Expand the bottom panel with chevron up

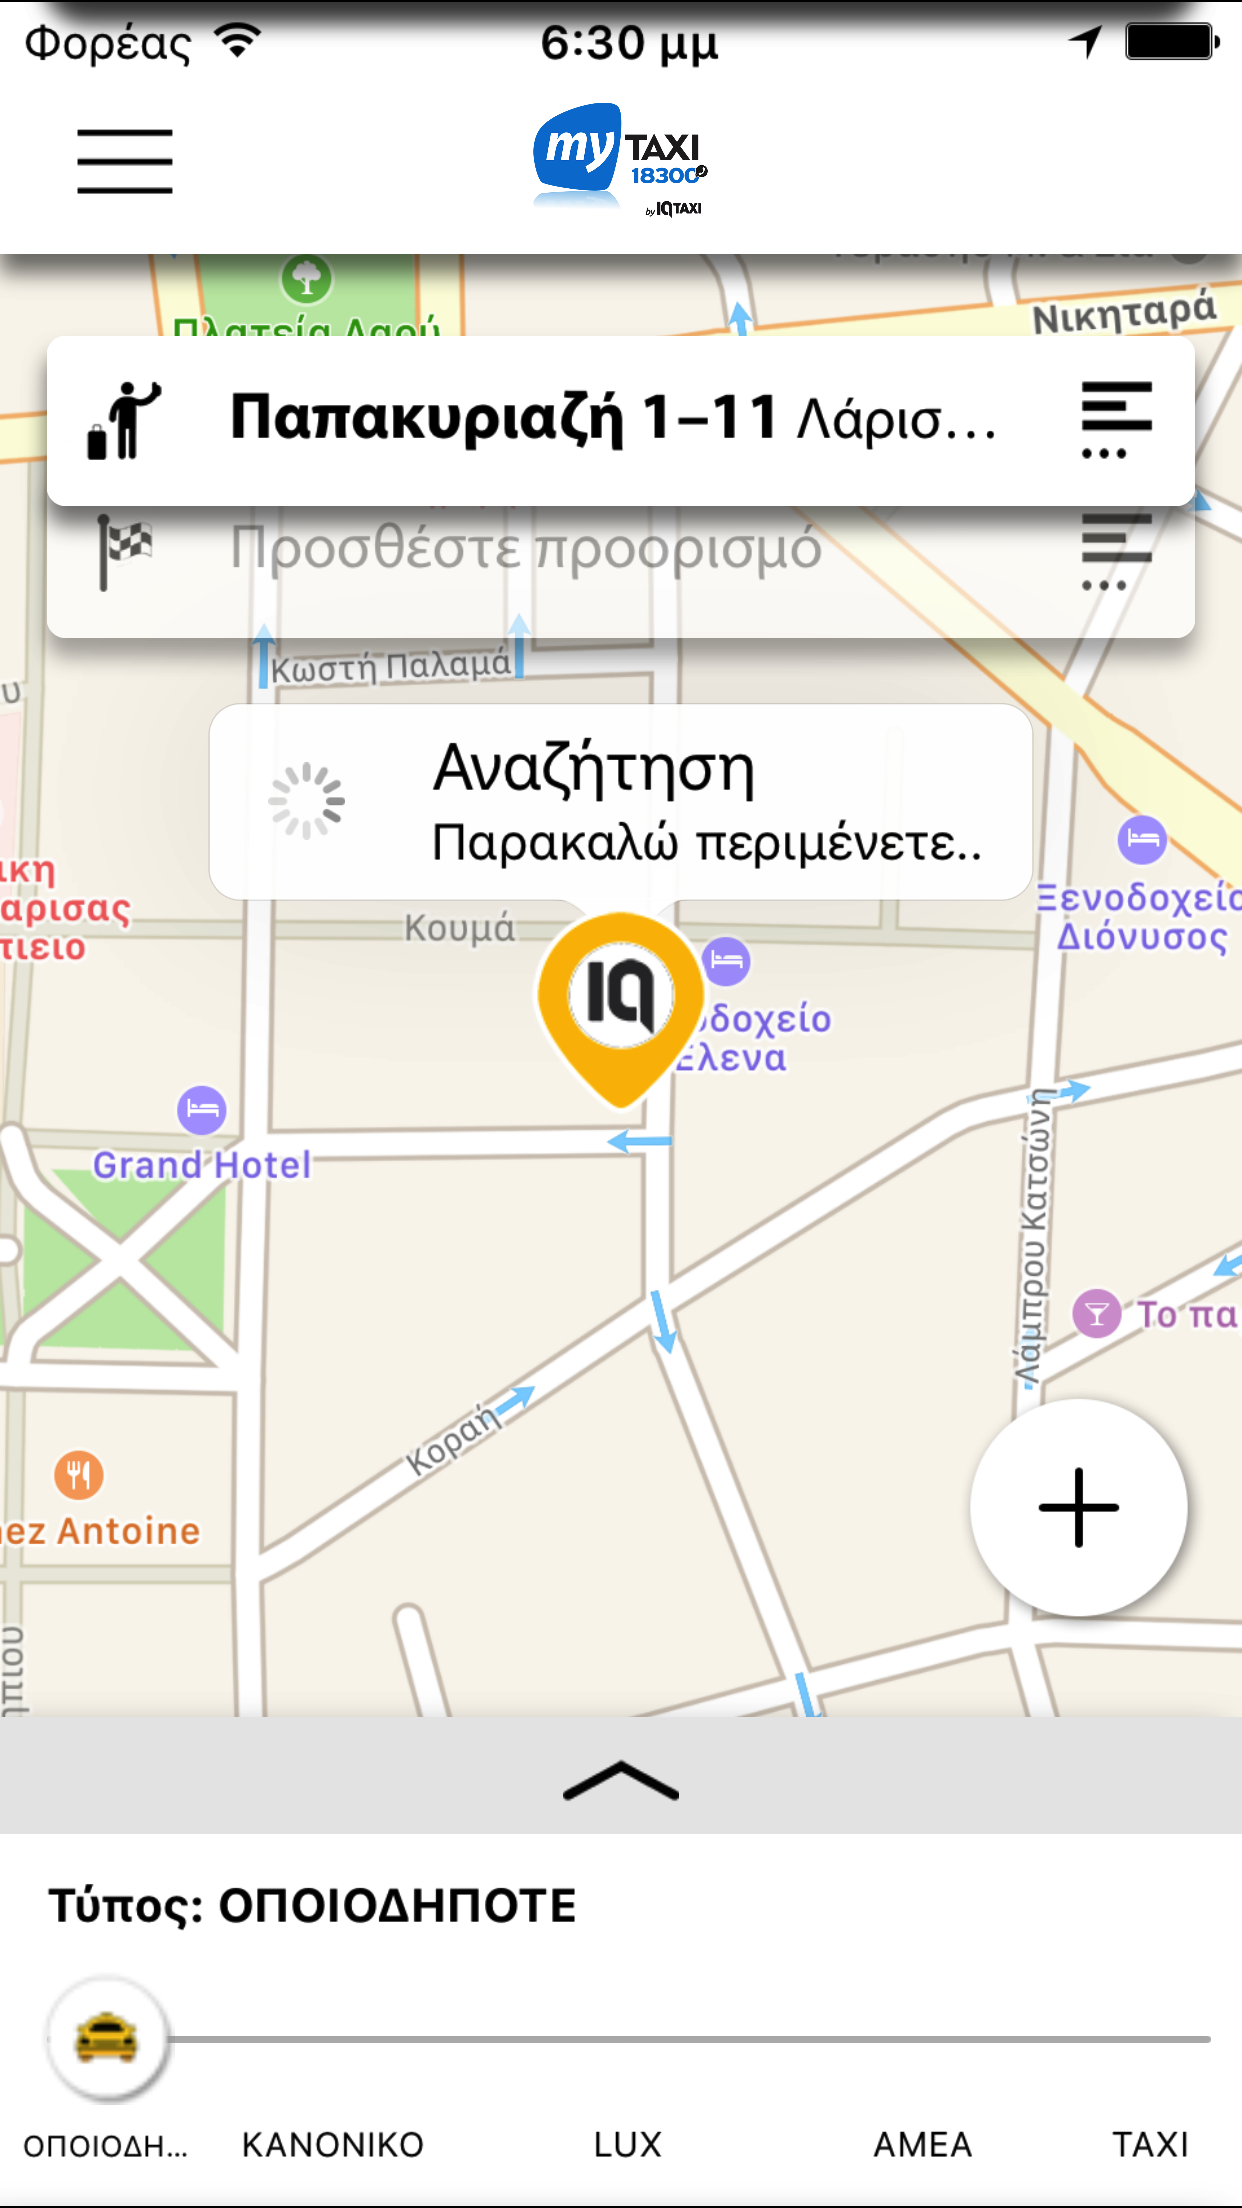pos(621,1778)
